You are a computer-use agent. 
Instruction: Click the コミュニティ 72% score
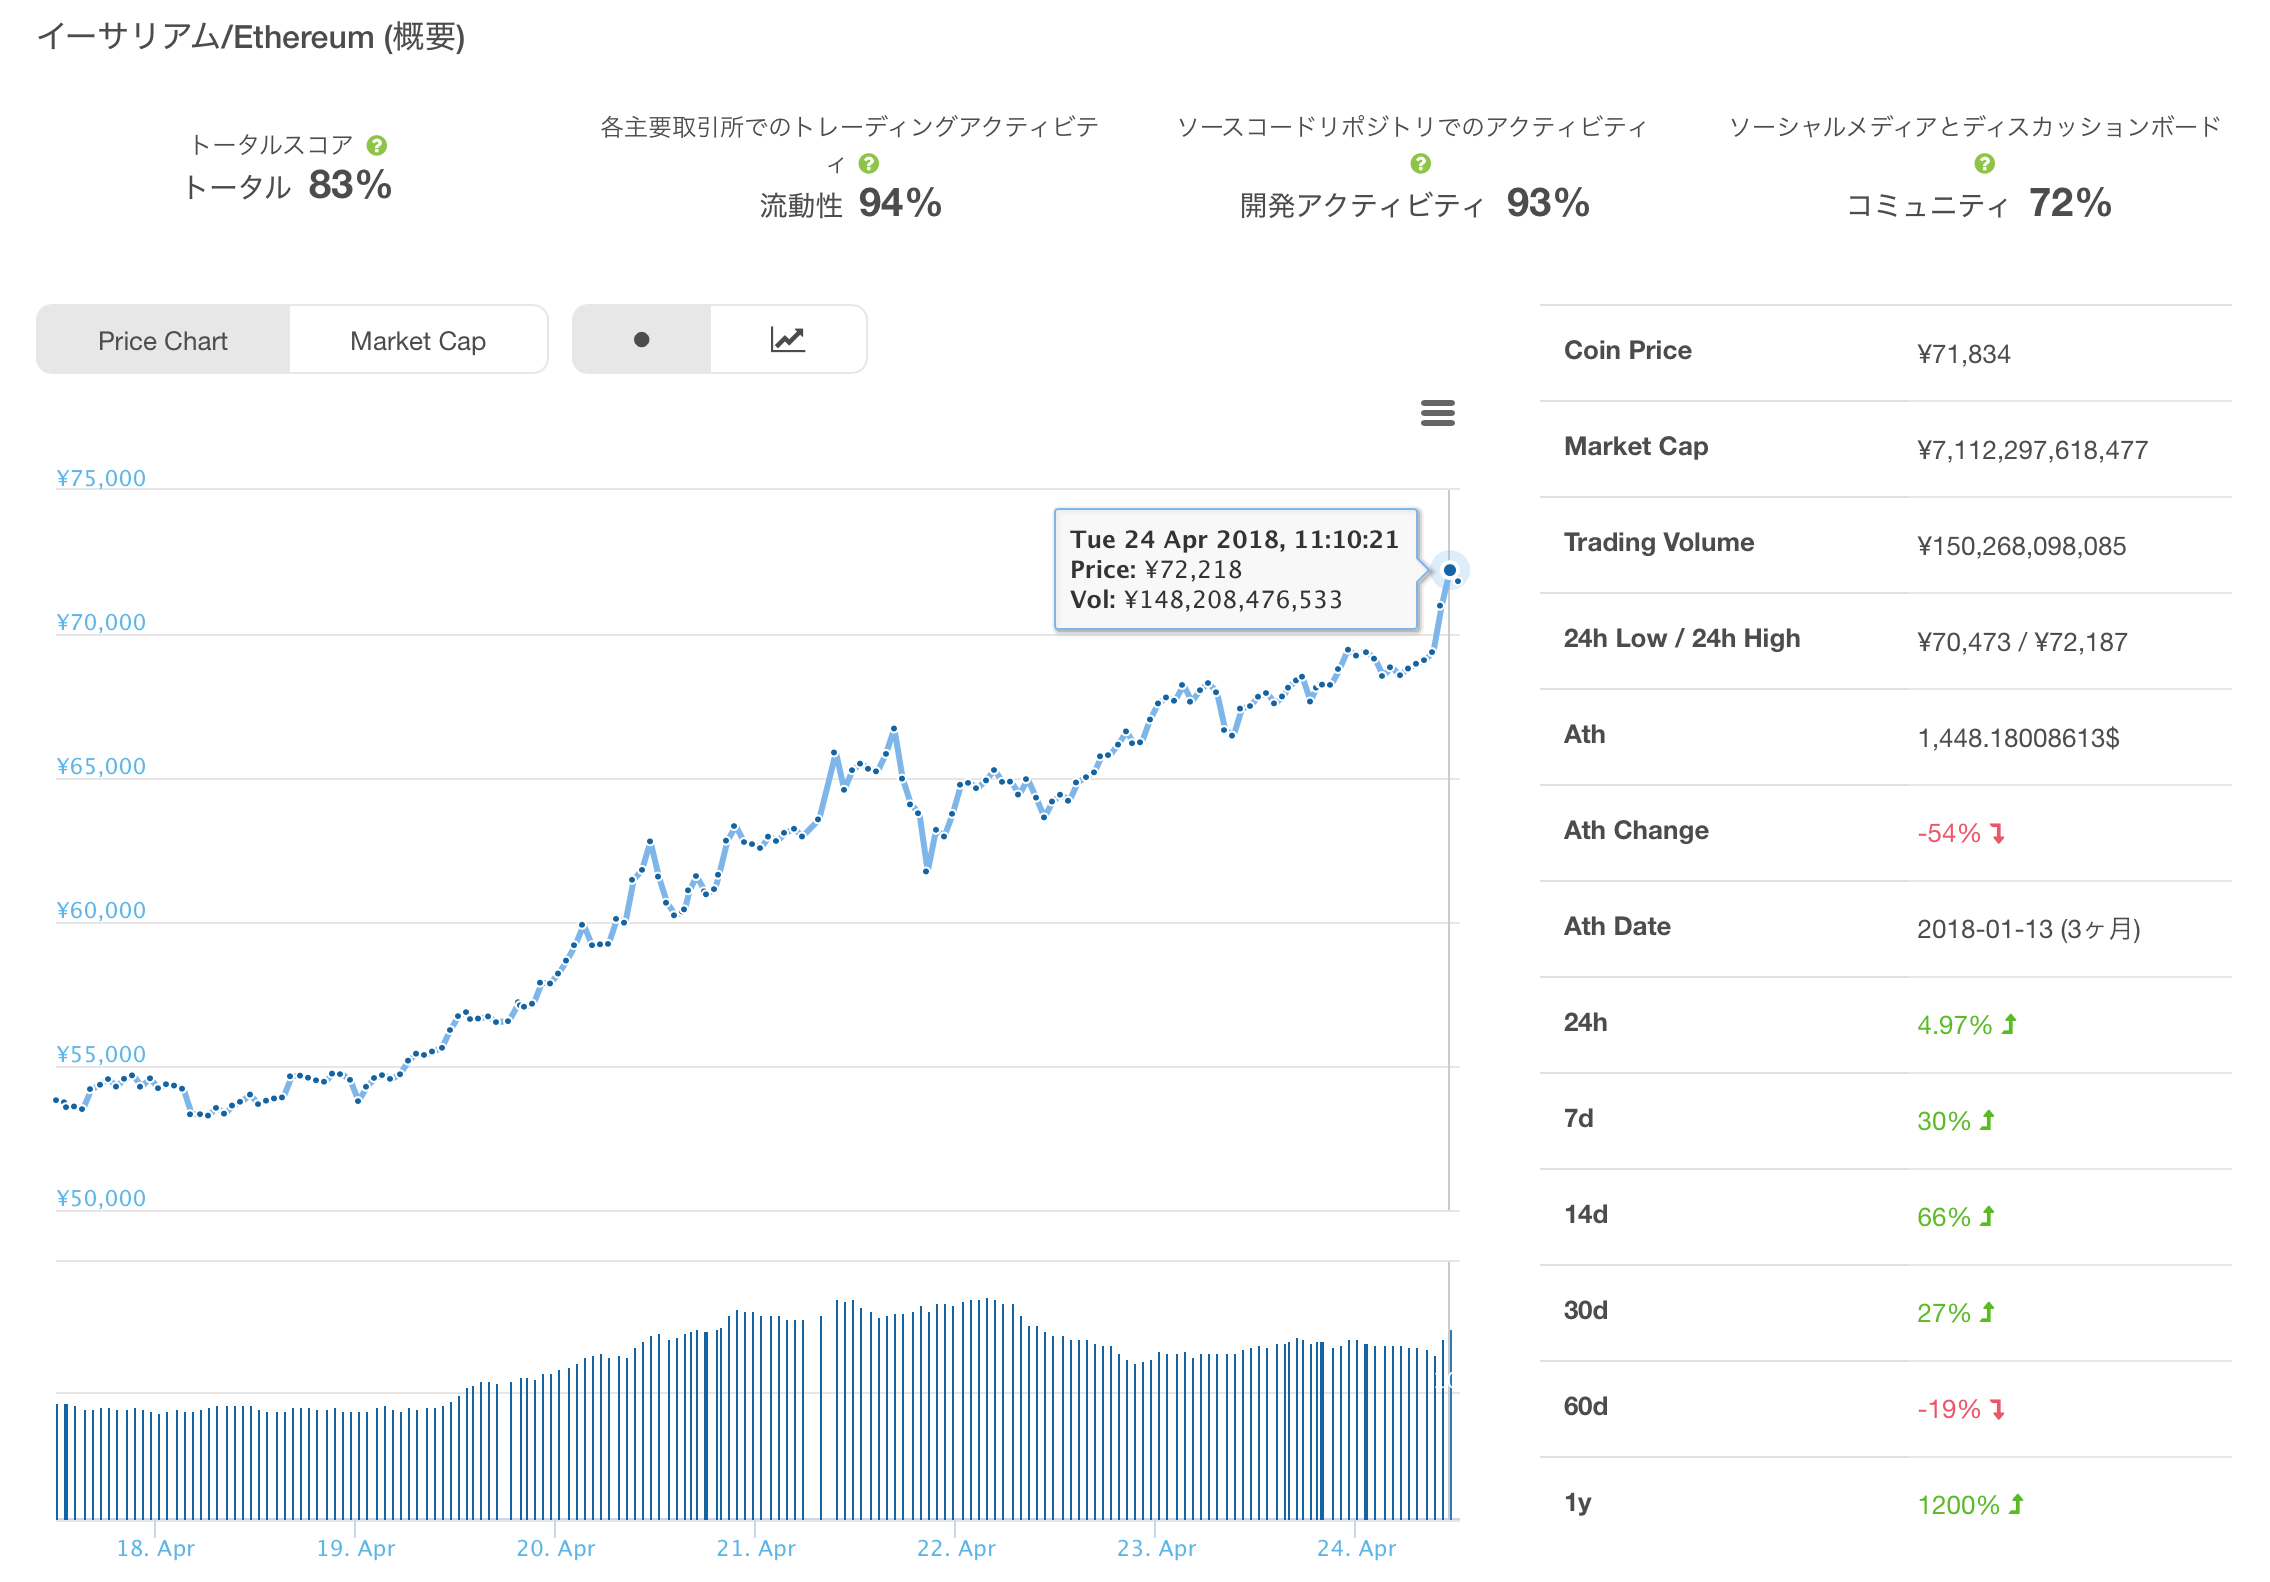tap(1978, 203)
